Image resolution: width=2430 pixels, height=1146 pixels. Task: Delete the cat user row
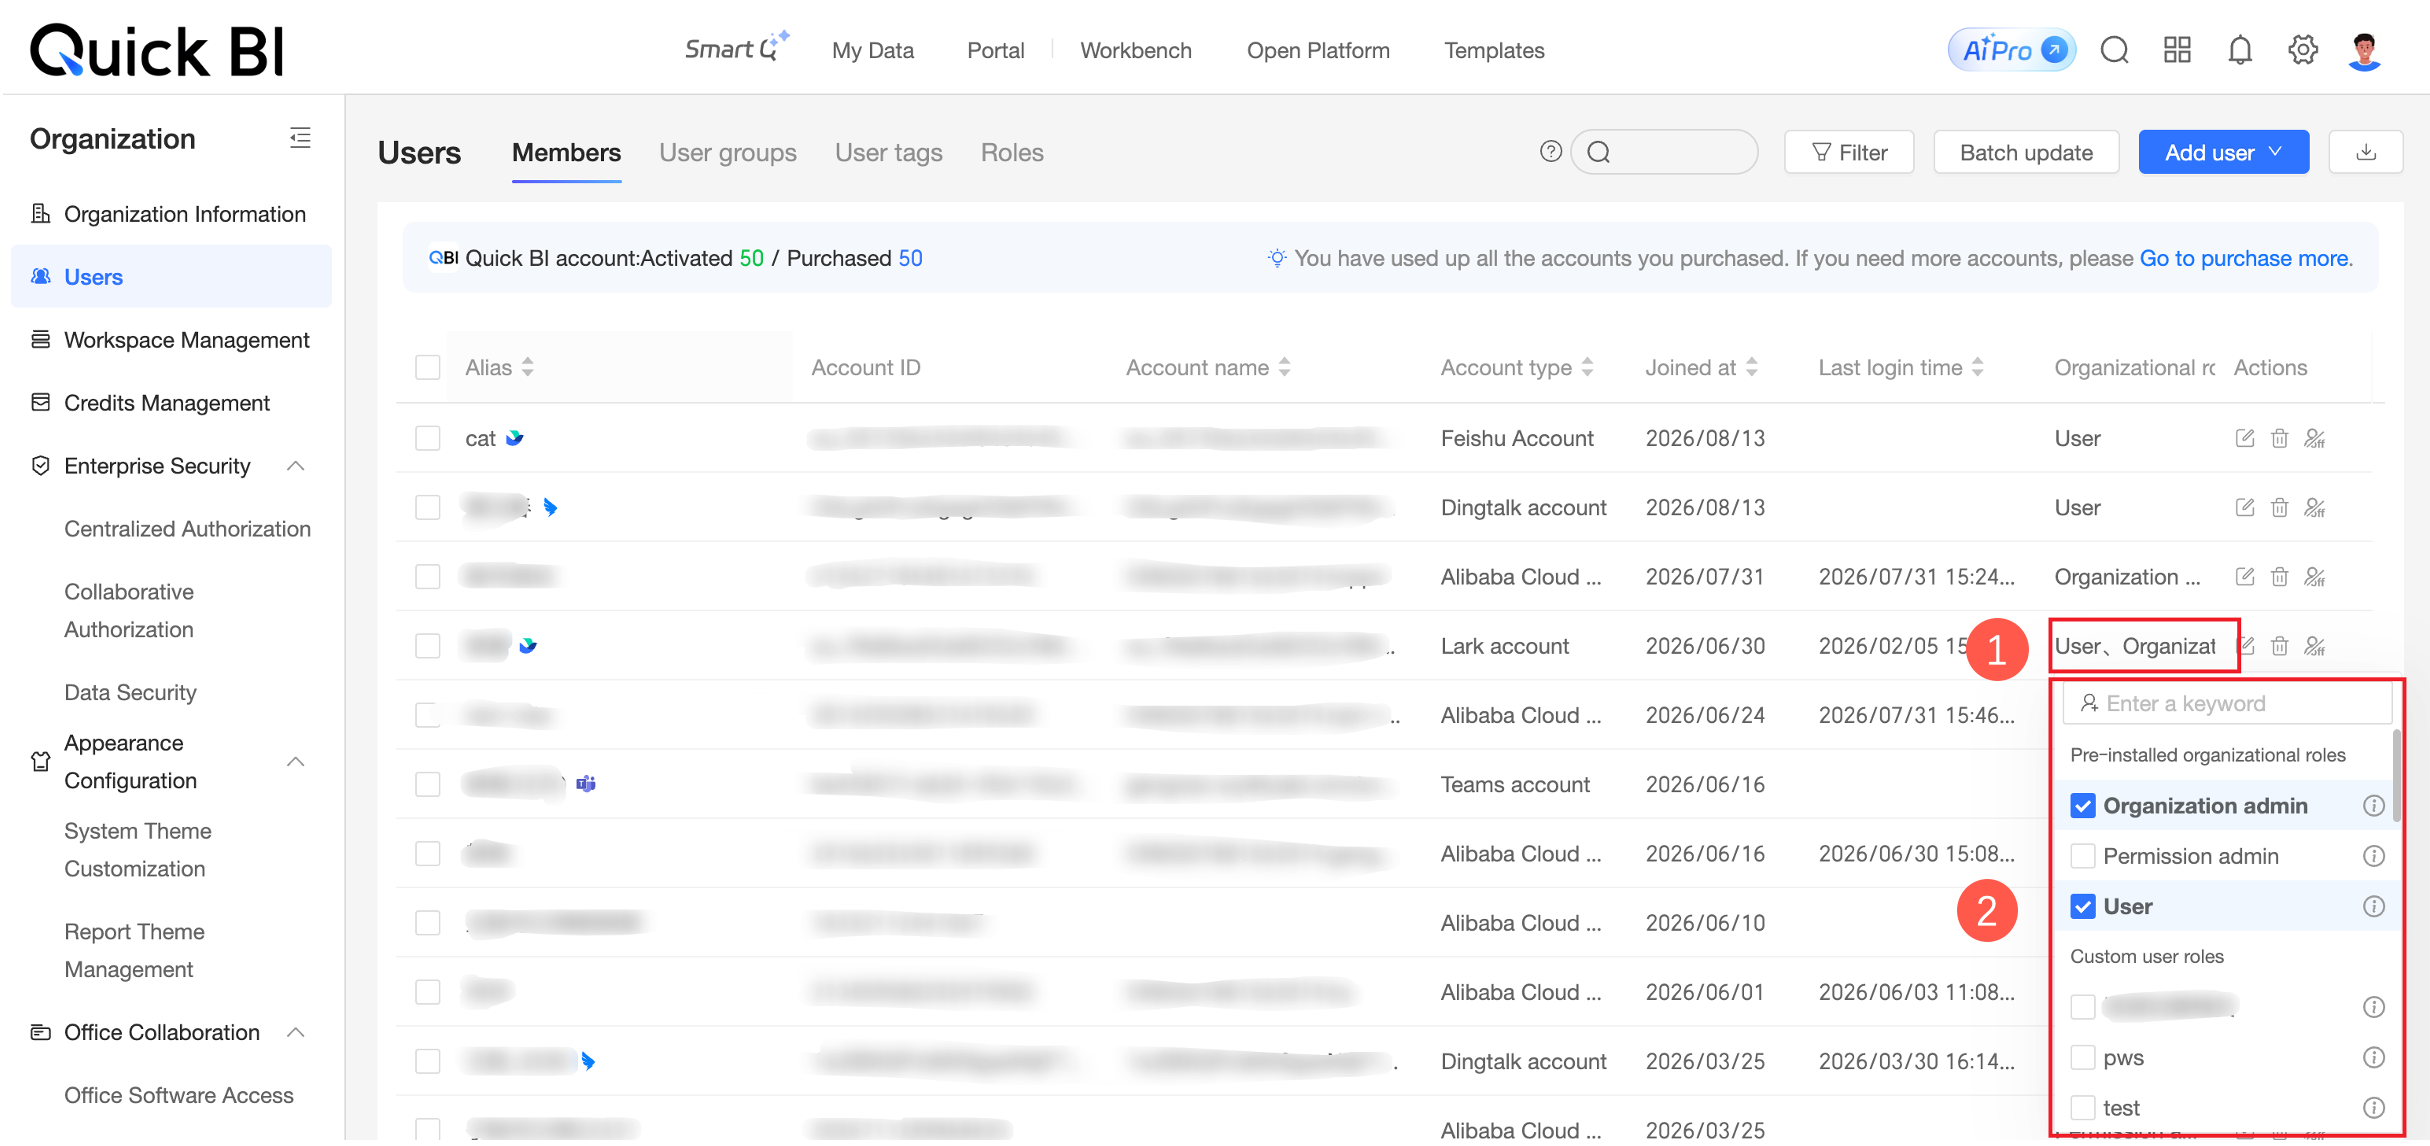2280,438
